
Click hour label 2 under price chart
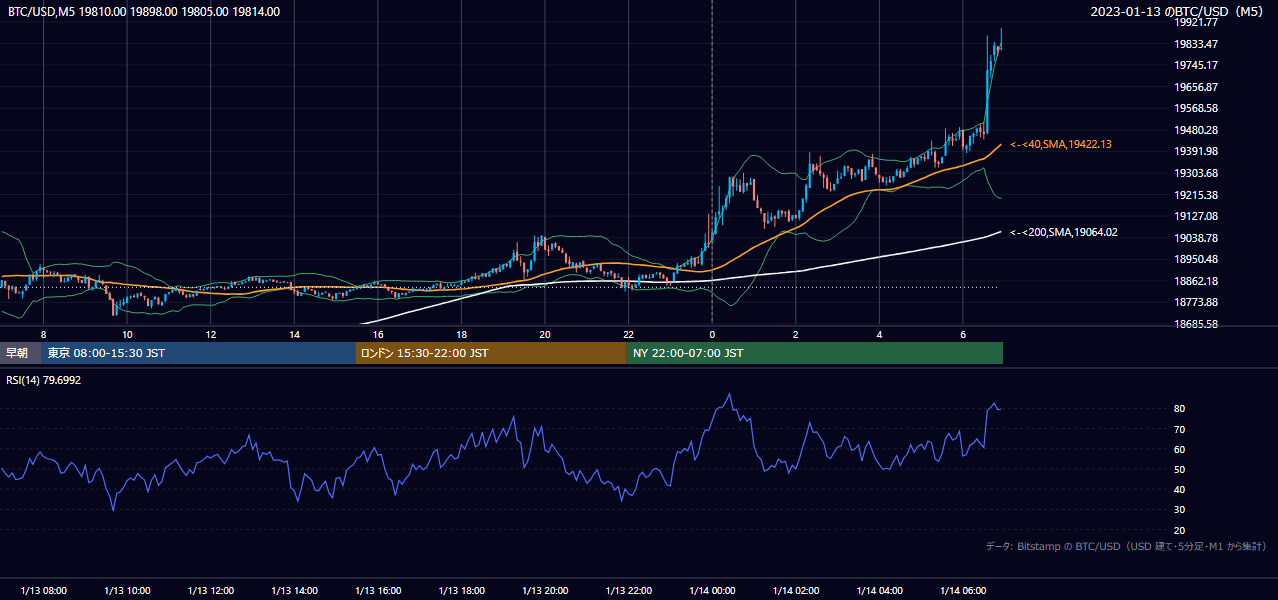click(x=795, y=334)
